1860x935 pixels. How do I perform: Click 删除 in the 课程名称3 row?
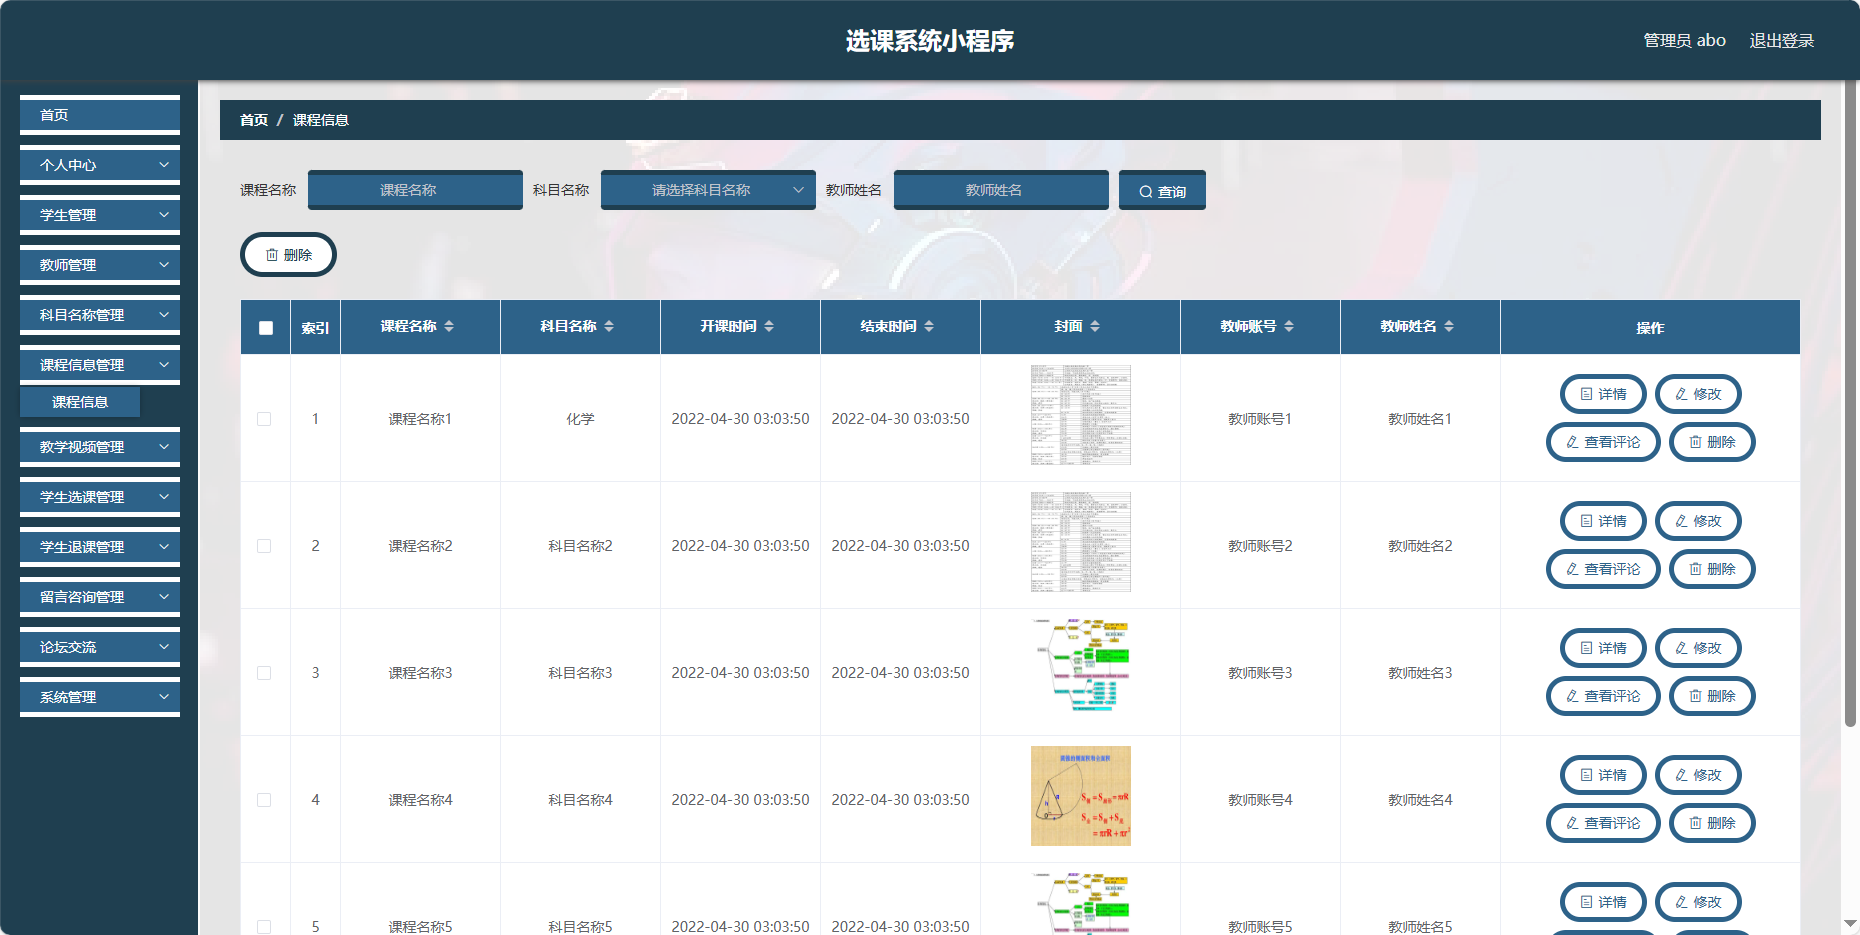[x=1712, y=696]
